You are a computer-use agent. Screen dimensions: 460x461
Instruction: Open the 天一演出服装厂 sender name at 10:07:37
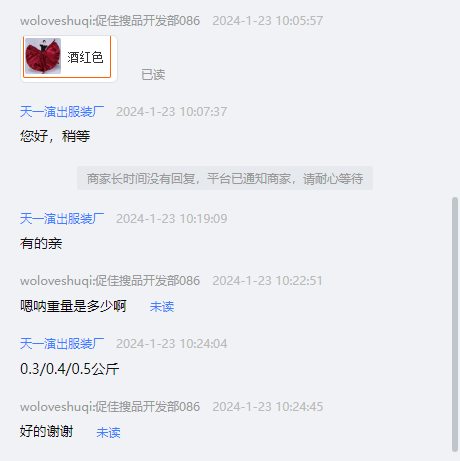(62, 112)
